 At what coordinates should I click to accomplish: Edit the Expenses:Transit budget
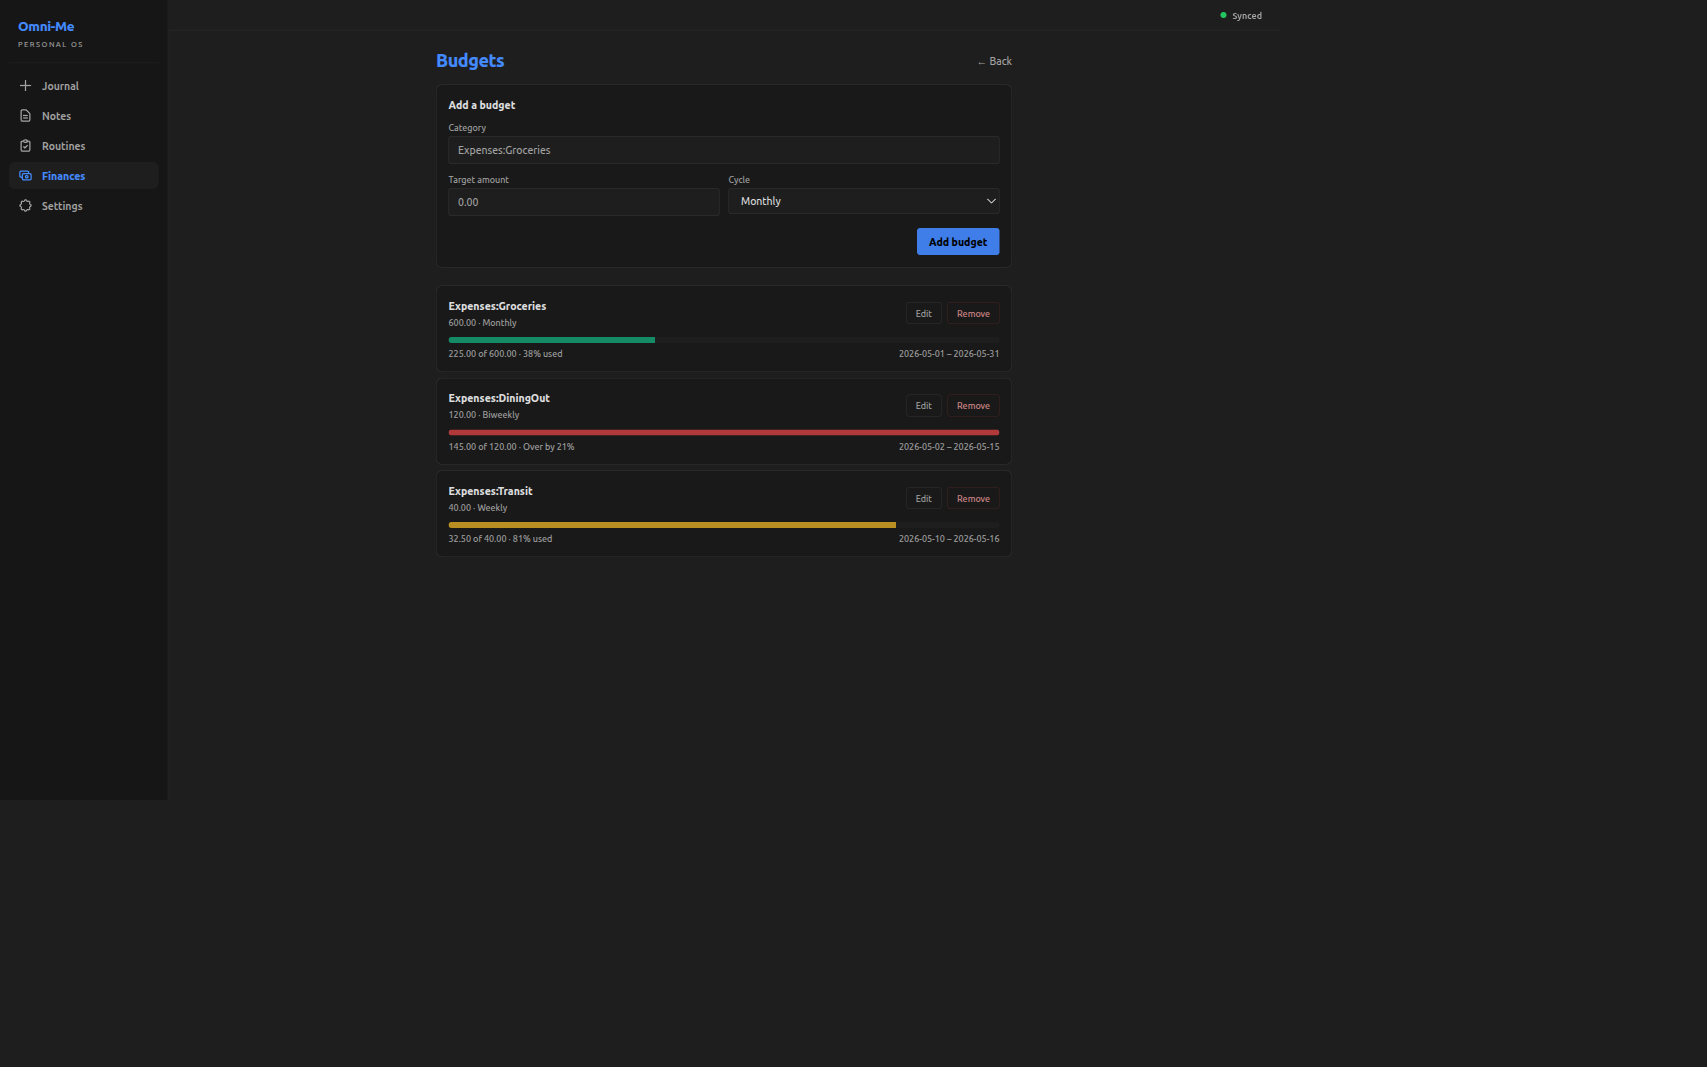tap(923, 499)
